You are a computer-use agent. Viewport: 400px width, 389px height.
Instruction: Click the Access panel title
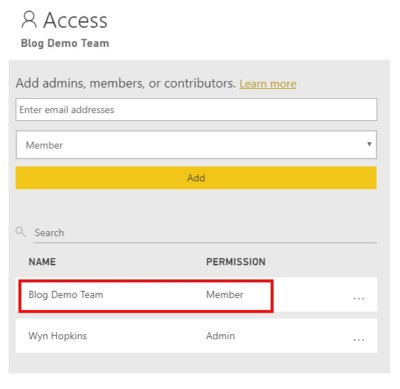point(75,20)
